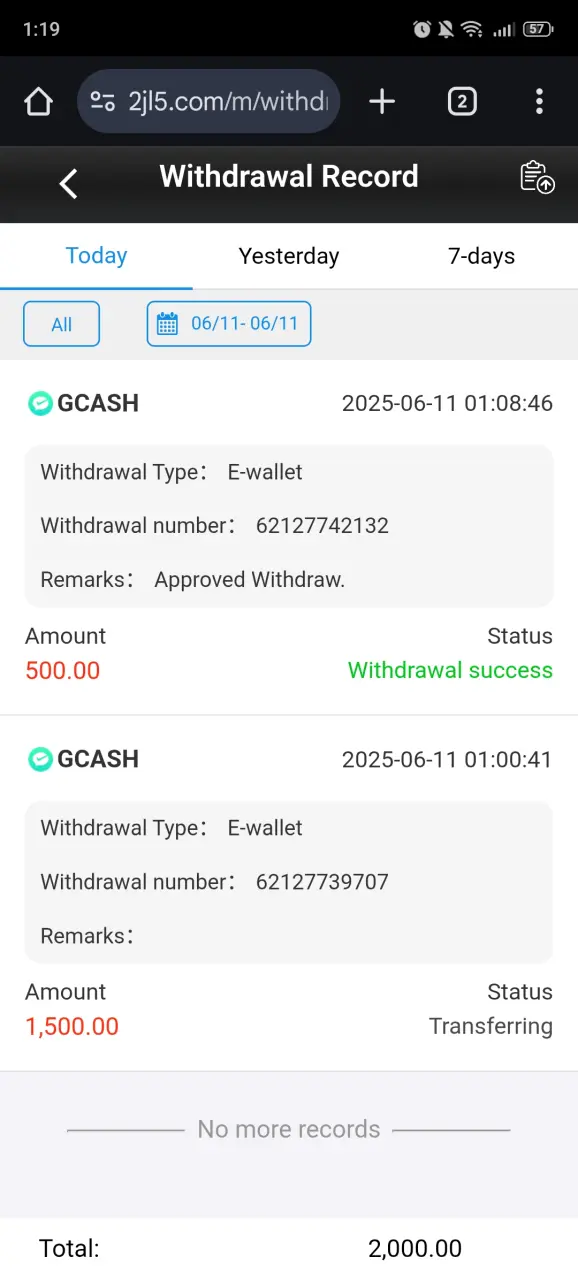The width and height of the screenshot is (578, 1280).
Task: Tap withdrawal number 62127742132
Action: click(x=322, y=525)
